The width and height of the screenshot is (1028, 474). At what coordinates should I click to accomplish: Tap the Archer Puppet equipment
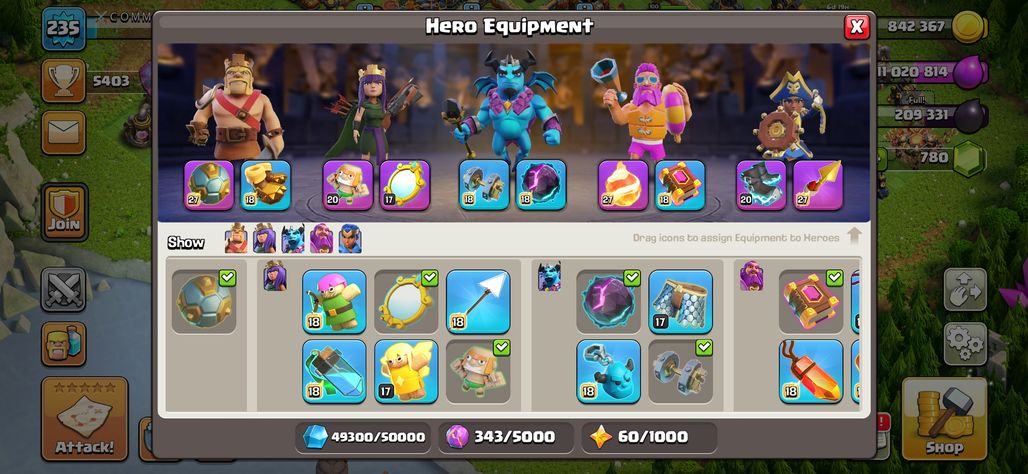tap(334, 301)
